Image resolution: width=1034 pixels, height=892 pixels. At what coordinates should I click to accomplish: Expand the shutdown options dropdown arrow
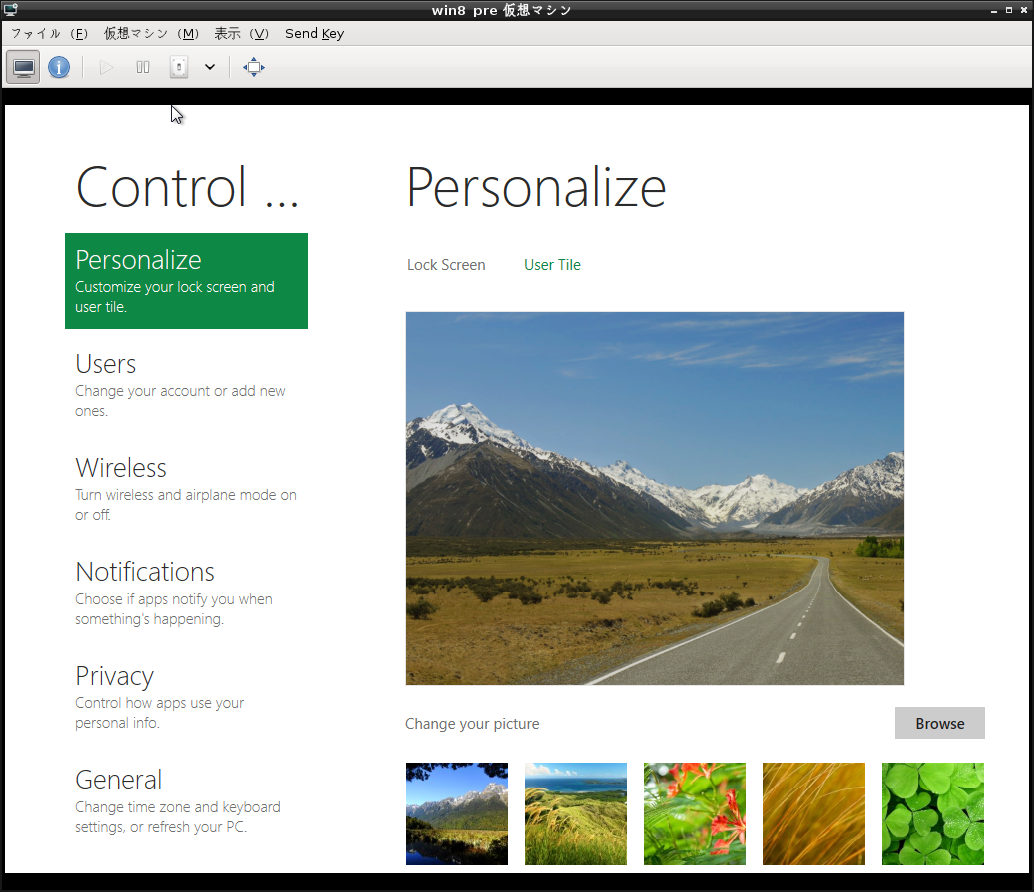(x=210, y=67)
